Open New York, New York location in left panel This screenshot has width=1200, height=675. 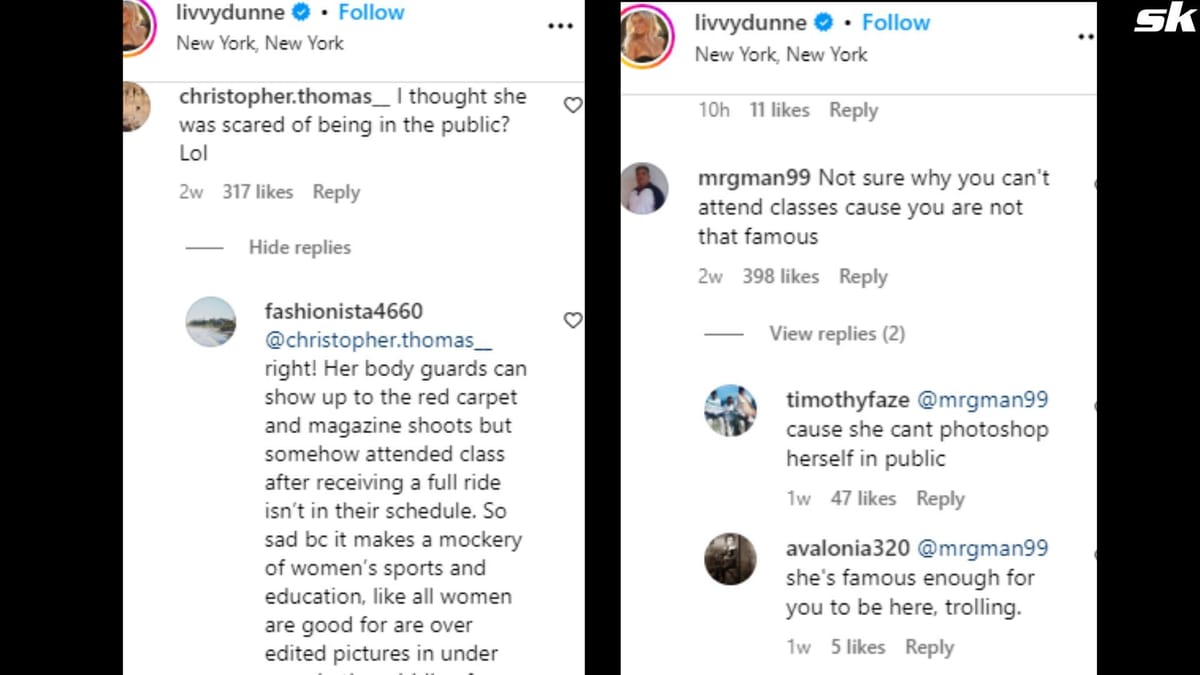[x=259, y=43]
